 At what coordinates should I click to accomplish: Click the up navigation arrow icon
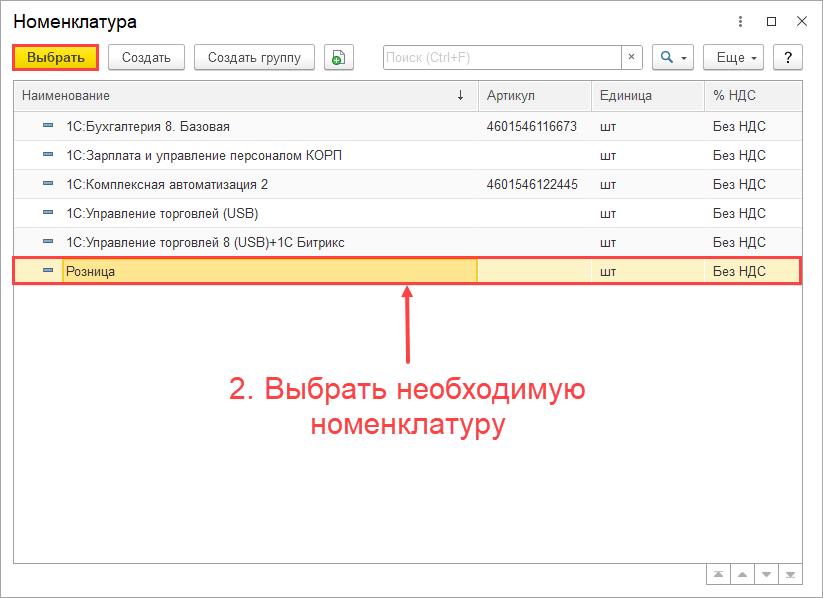point(741,573)
